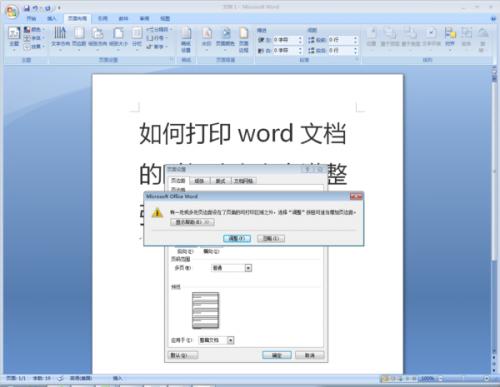Click the quick access toolbar customize arrow
This screenshot has width=500, height=387.
[59, 7]
